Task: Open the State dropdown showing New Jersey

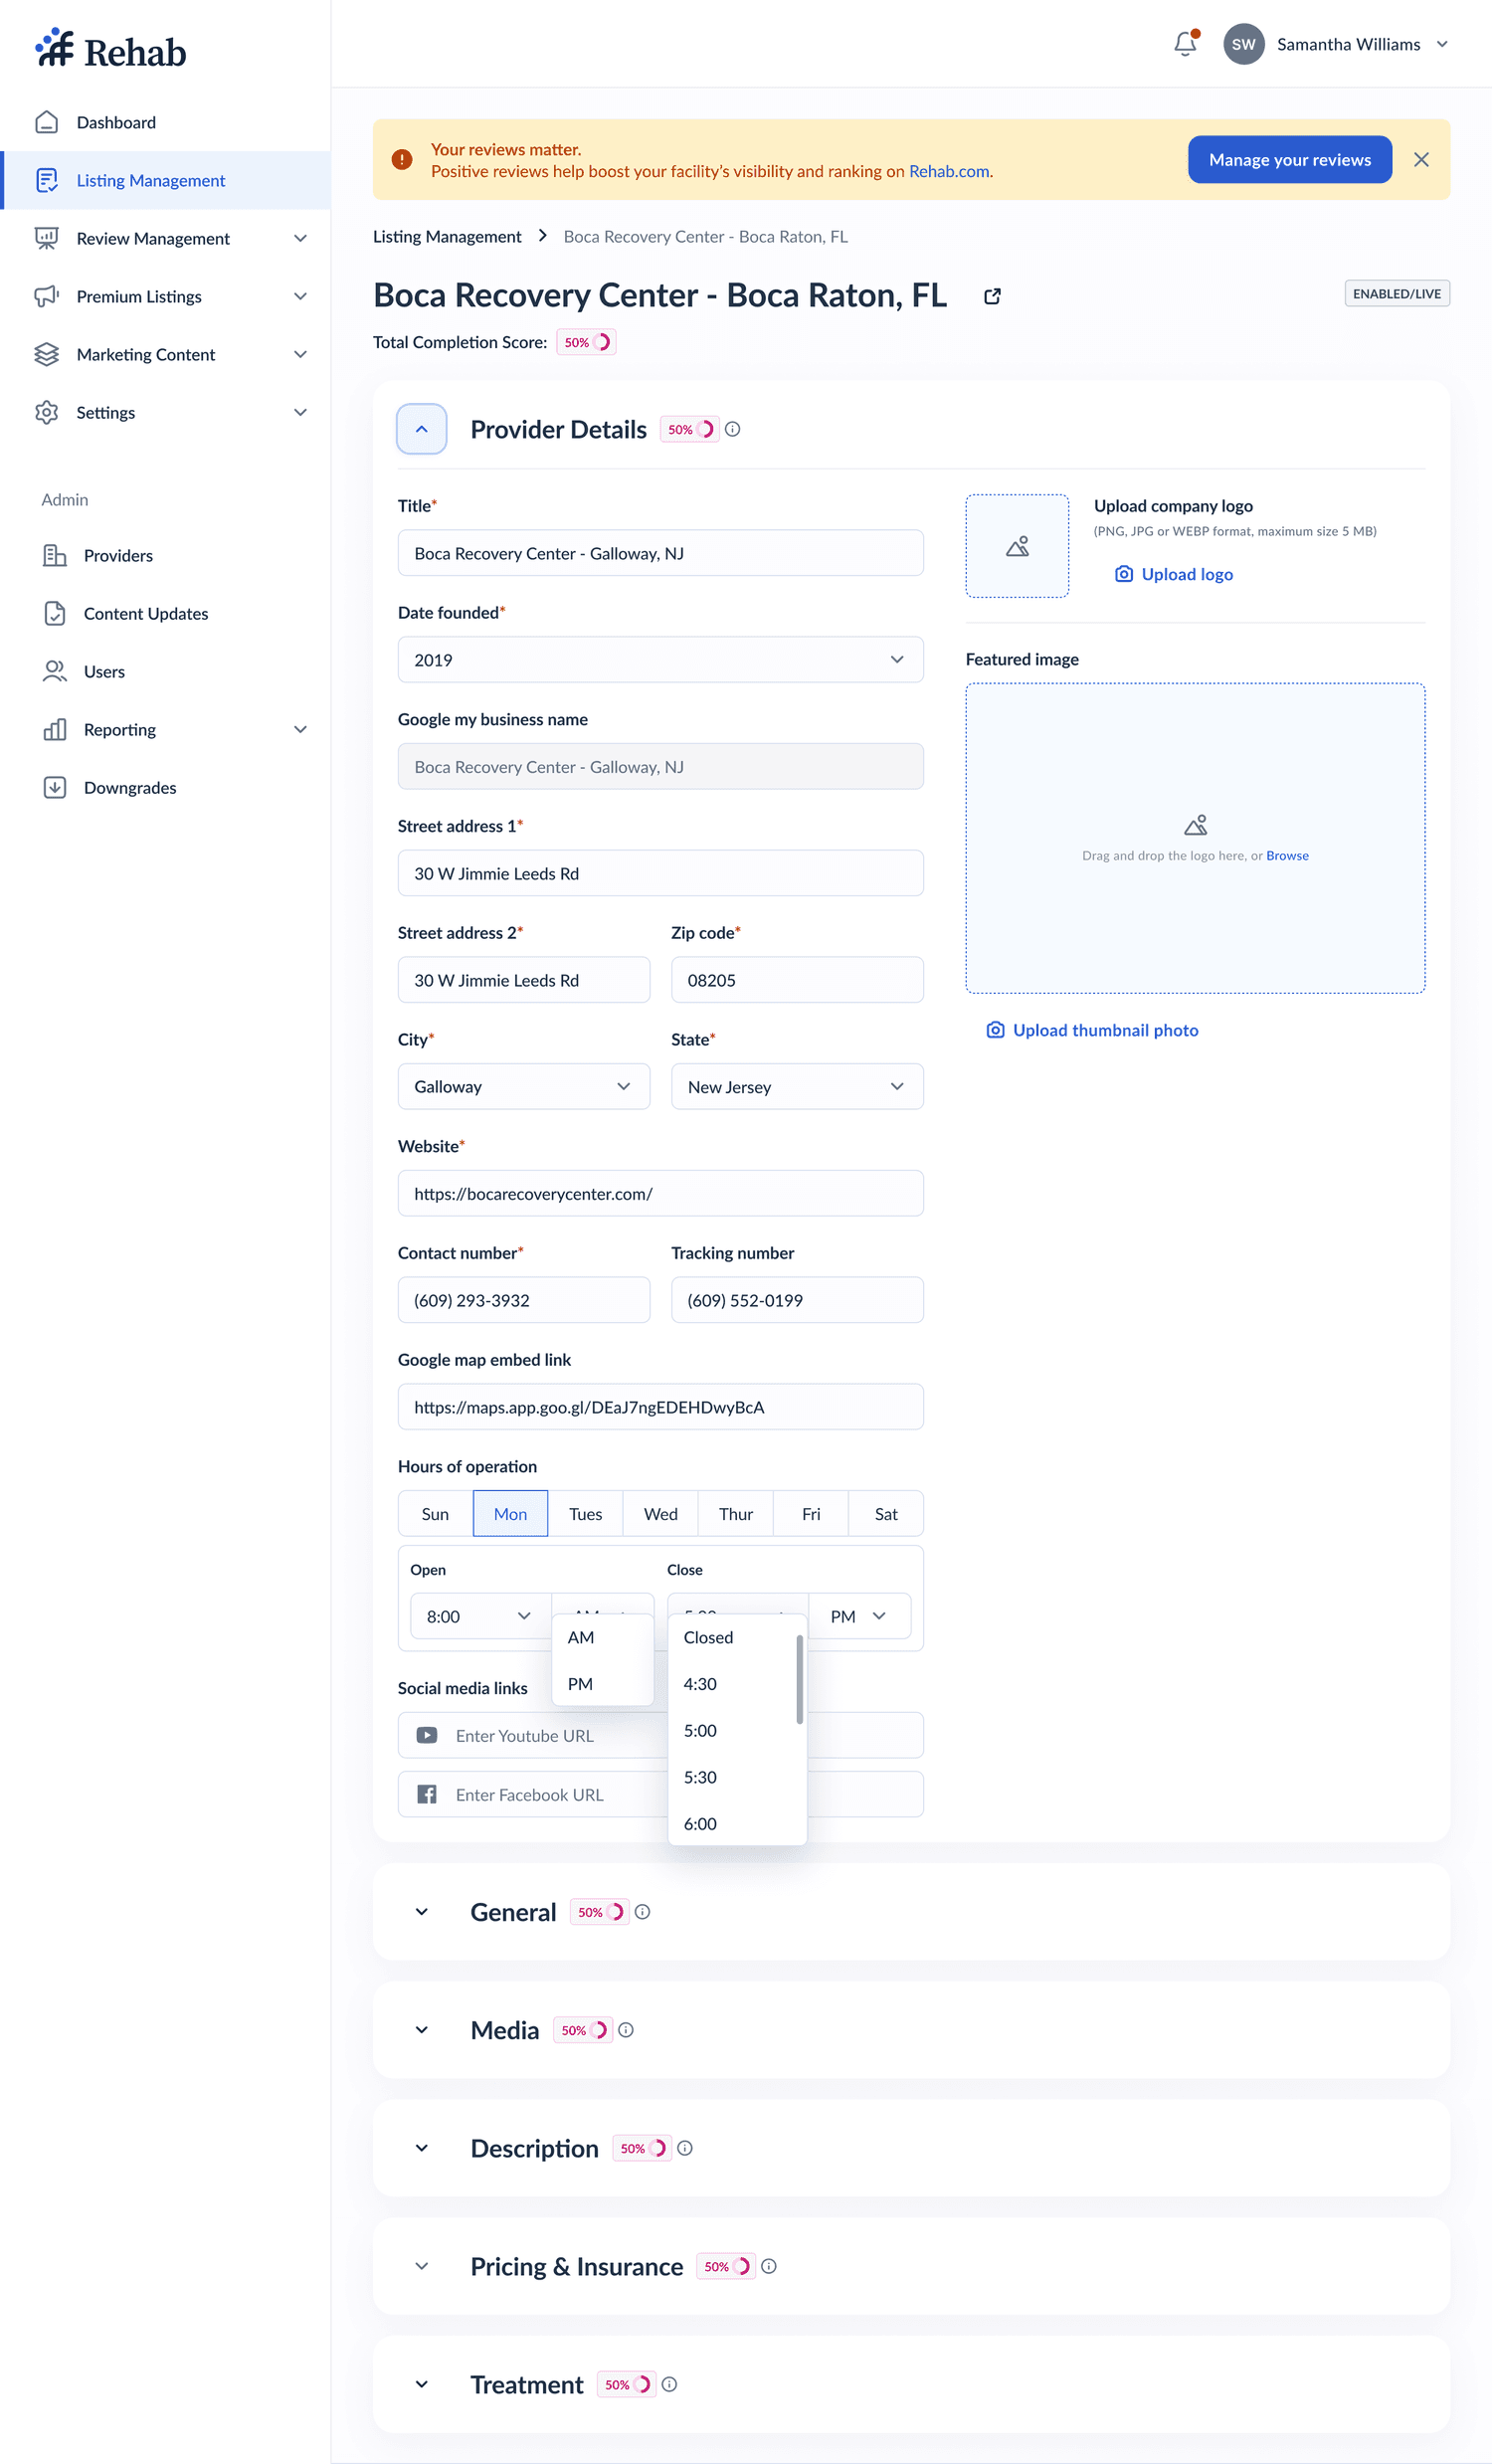Action: [797, 1086]
